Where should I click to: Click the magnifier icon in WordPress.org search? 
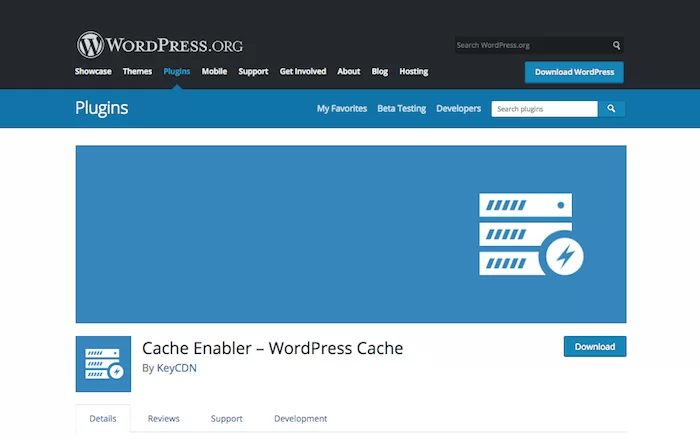click(x=617, y=45)
